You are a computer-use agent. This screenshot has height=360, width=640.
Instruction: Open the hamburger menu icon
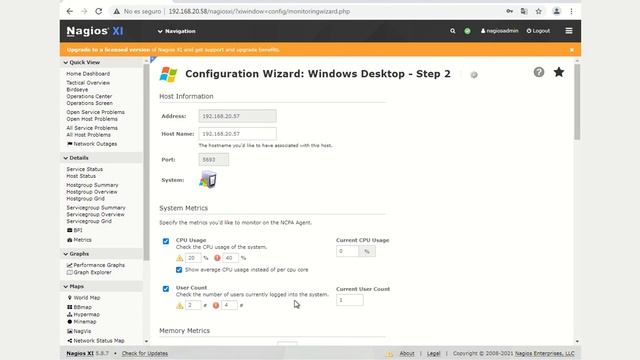569,31
